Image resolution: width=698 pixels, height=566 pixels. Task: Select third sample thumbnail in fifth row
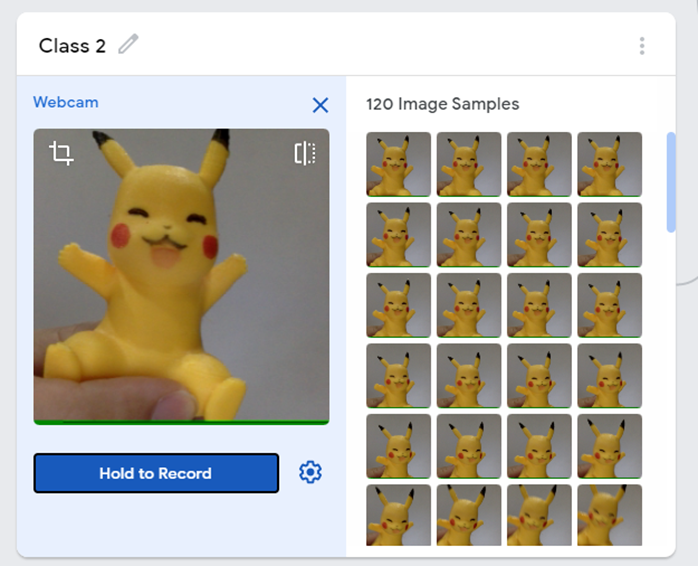539,447
